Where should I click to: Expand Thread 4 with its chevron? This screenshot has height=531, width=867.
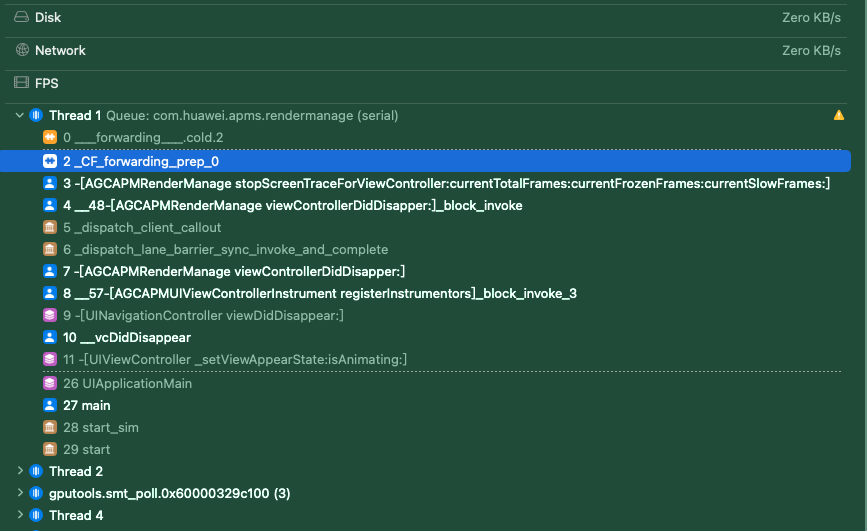coord(20,515)
